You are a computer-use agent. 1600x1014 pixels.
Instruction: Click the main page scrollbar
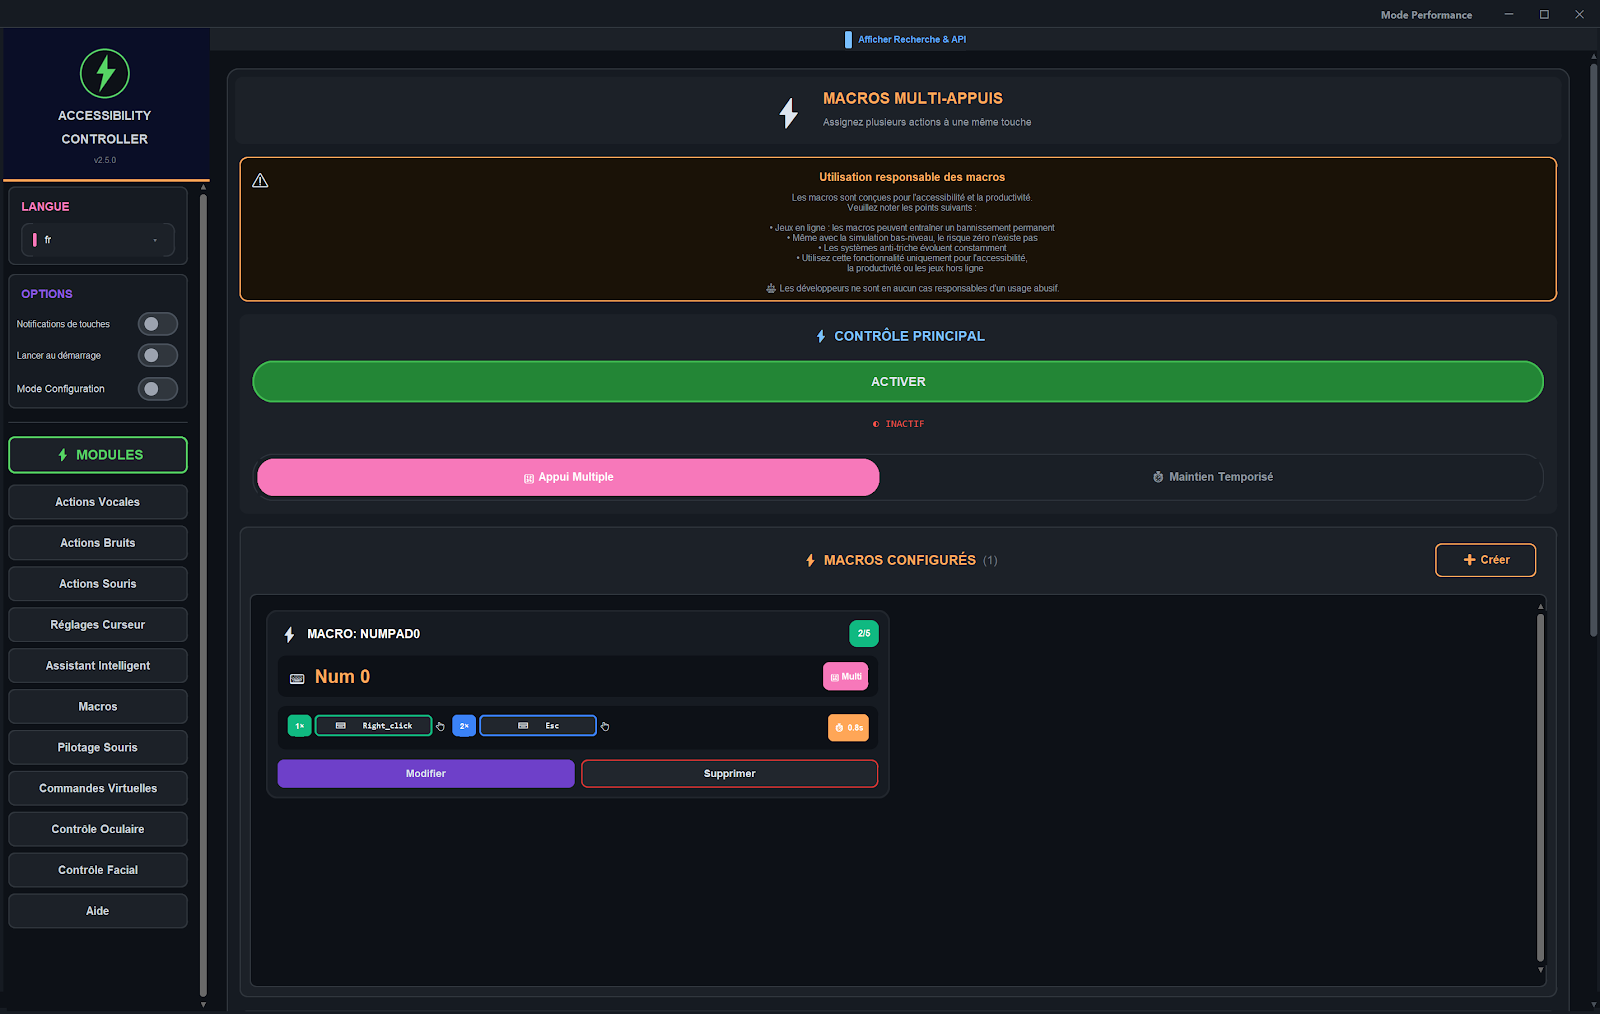tap(1594, 351)
